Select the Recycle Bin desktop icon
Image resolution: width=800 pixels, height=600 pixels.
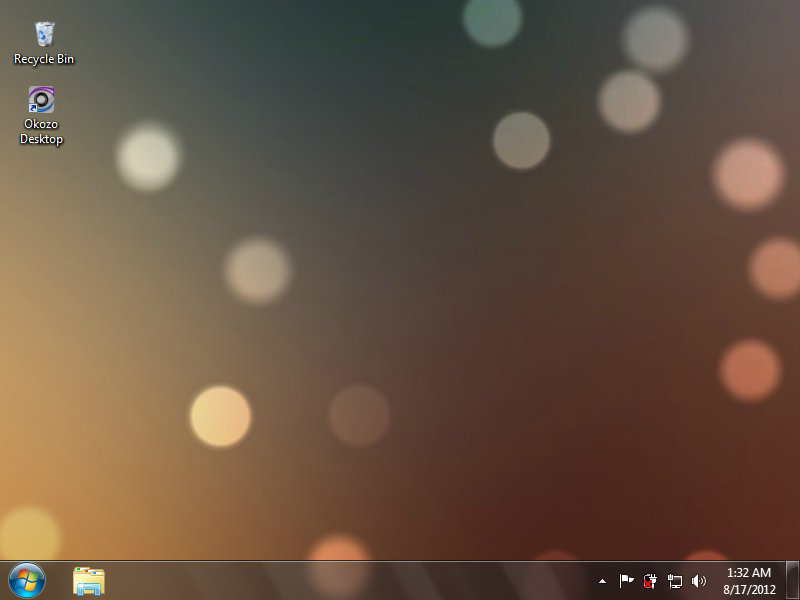[44, 34]
